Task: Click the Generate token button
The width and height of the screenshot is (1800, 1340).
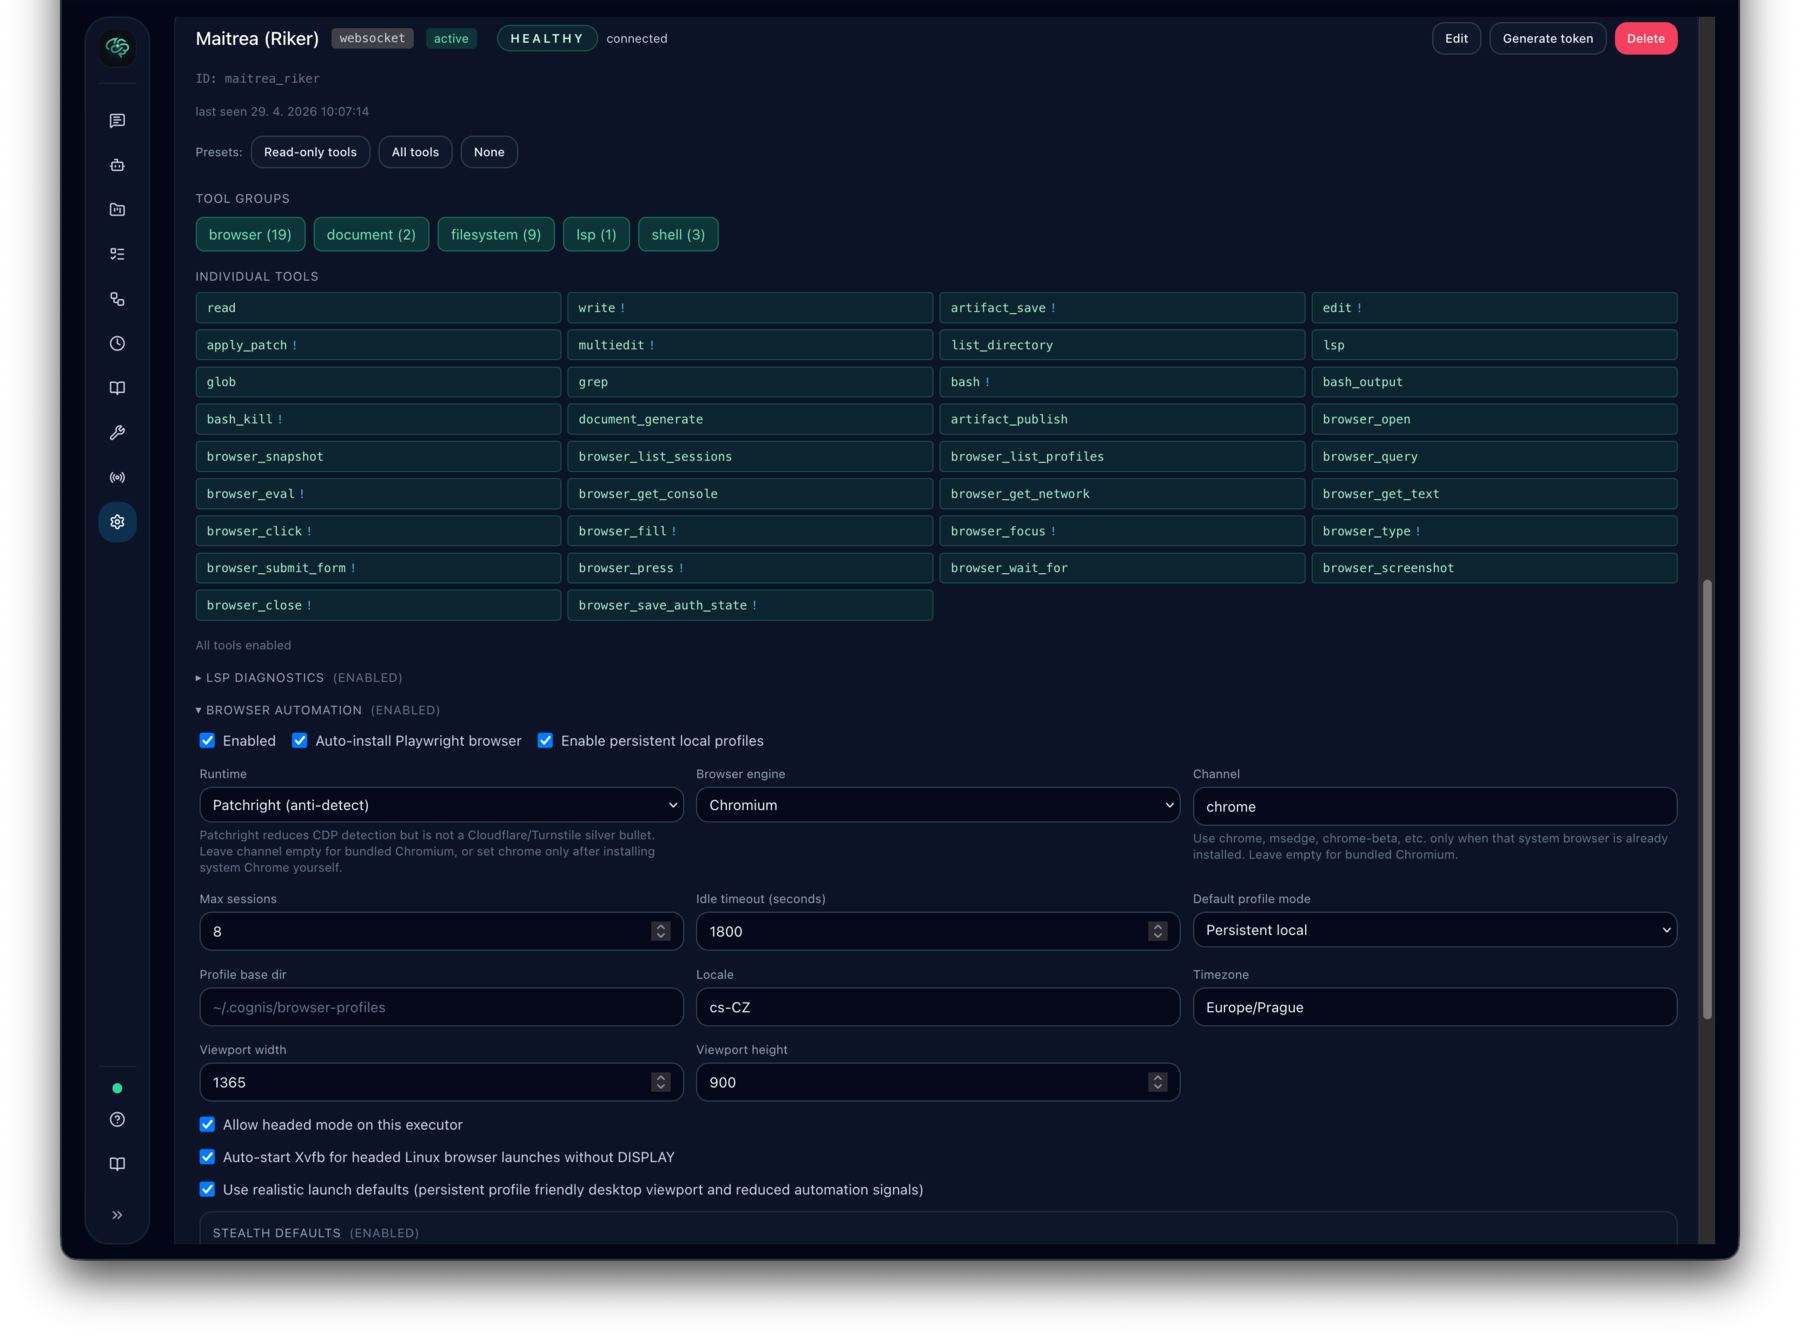Action: [1547, 38]
